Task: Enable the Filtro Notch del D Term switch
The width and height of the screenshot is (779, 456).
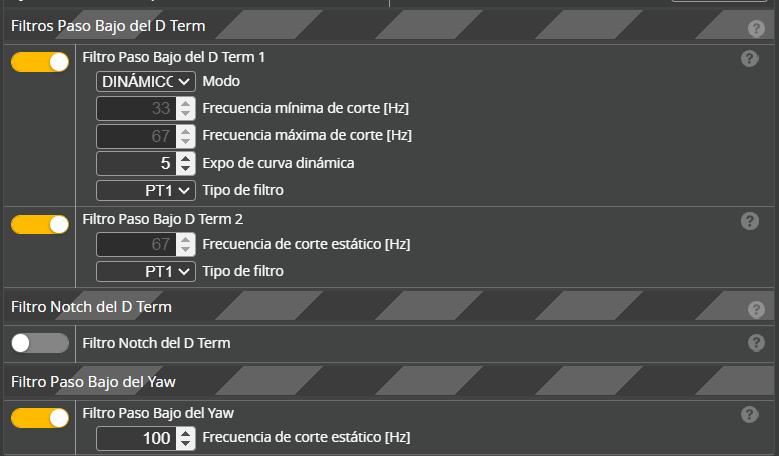Action: [40, 343]
